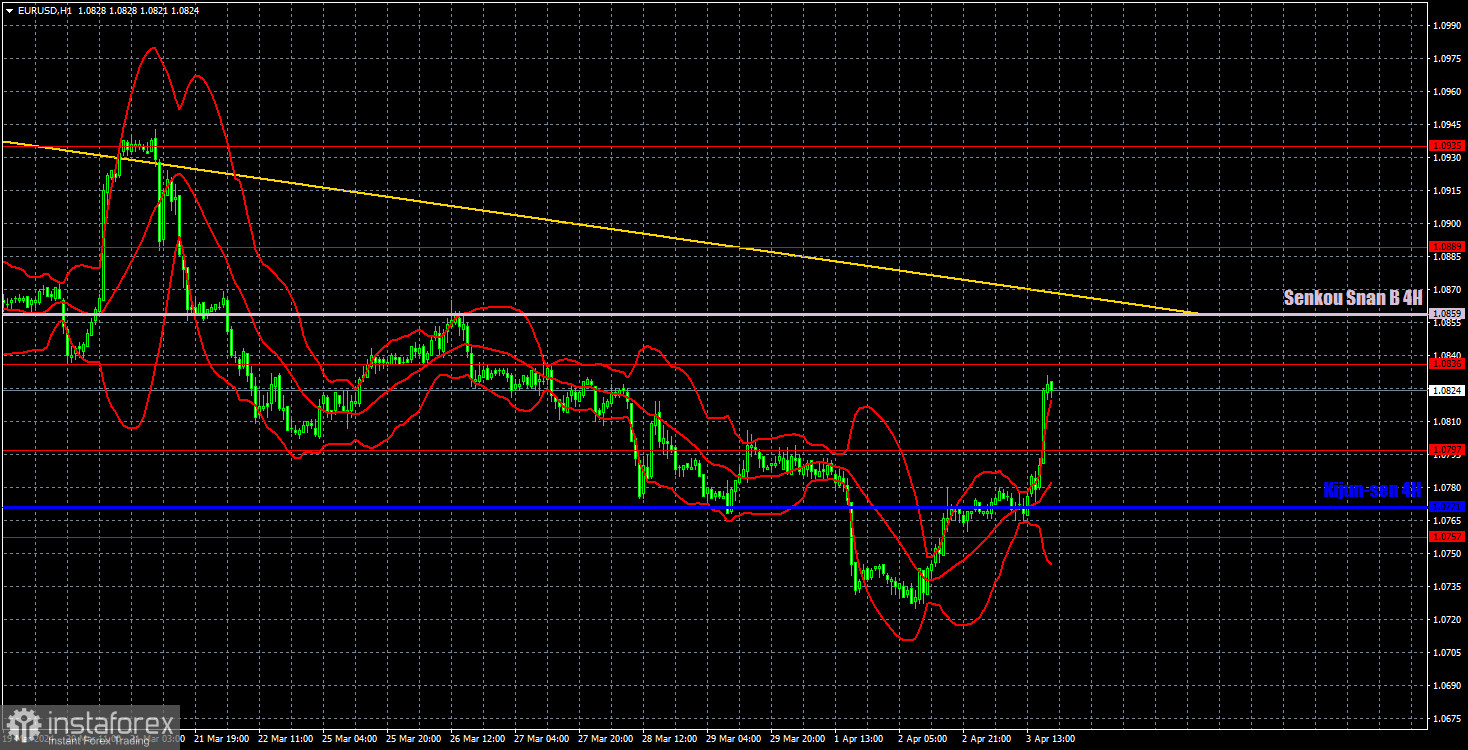1468x750 pixels.
Task: Click the 2 Apr 21:00 time label
Action: [x=987, y=739]
